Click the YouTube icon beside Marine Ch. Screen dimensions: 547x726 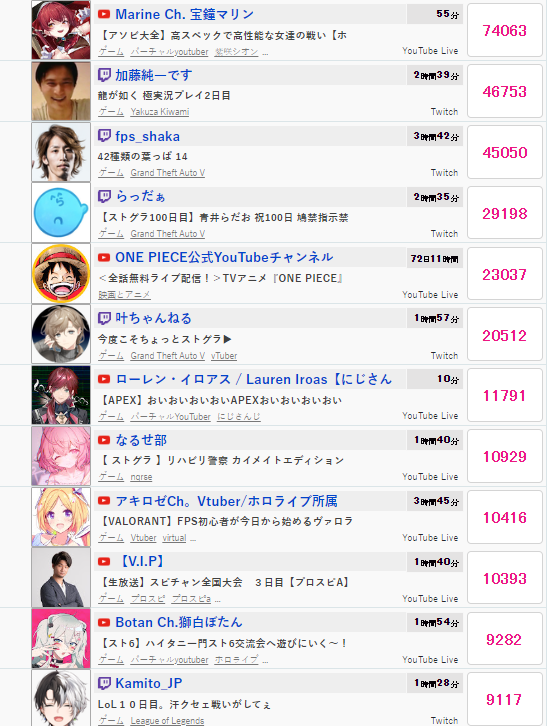(104, 14)
